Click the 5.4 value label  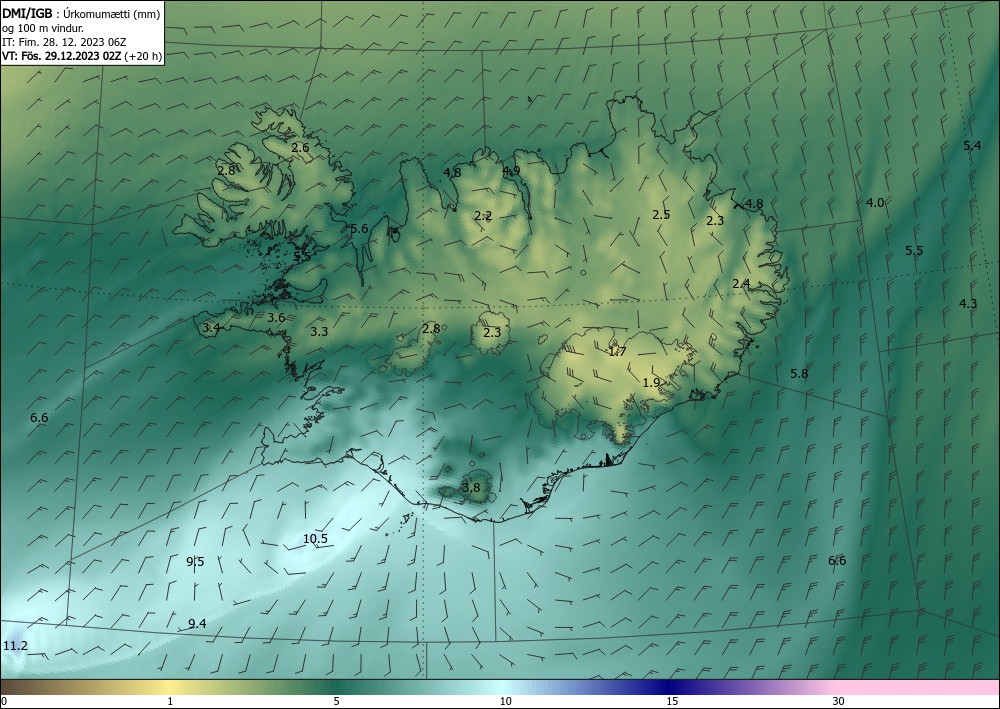(972, 145)
